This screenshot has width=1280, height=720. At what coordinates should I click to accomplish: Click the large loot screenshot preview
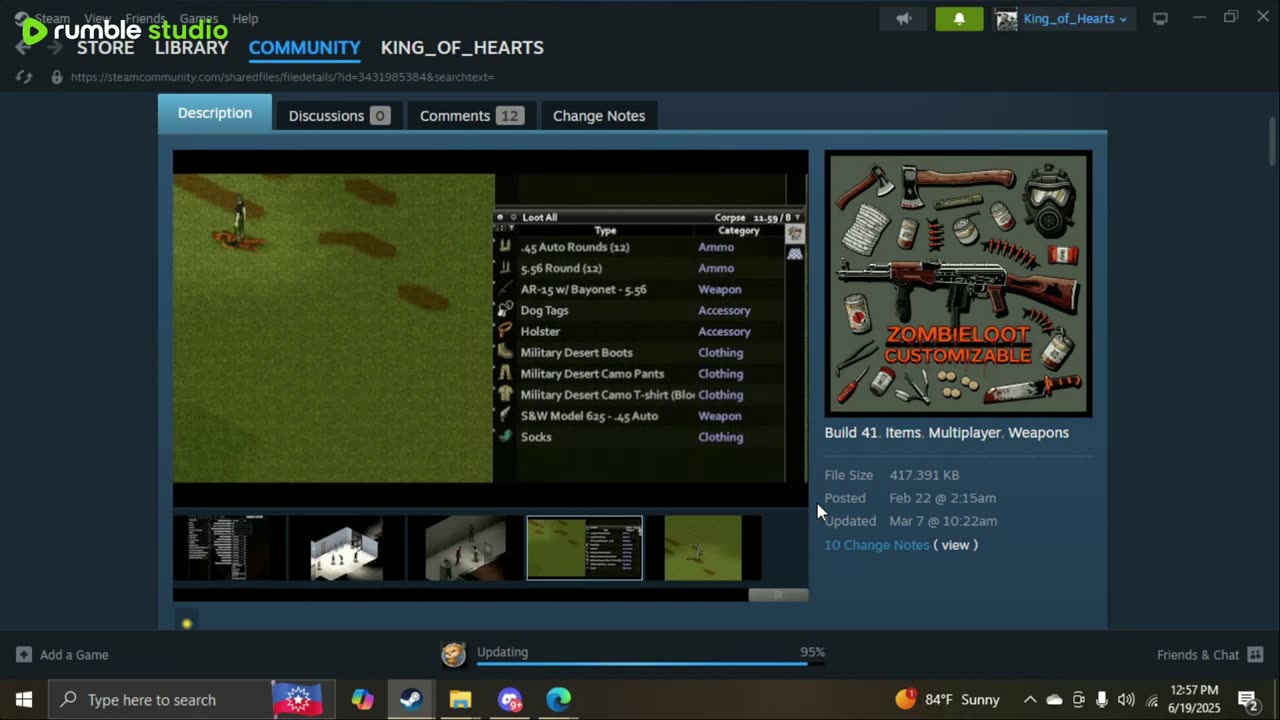point(490,328)
